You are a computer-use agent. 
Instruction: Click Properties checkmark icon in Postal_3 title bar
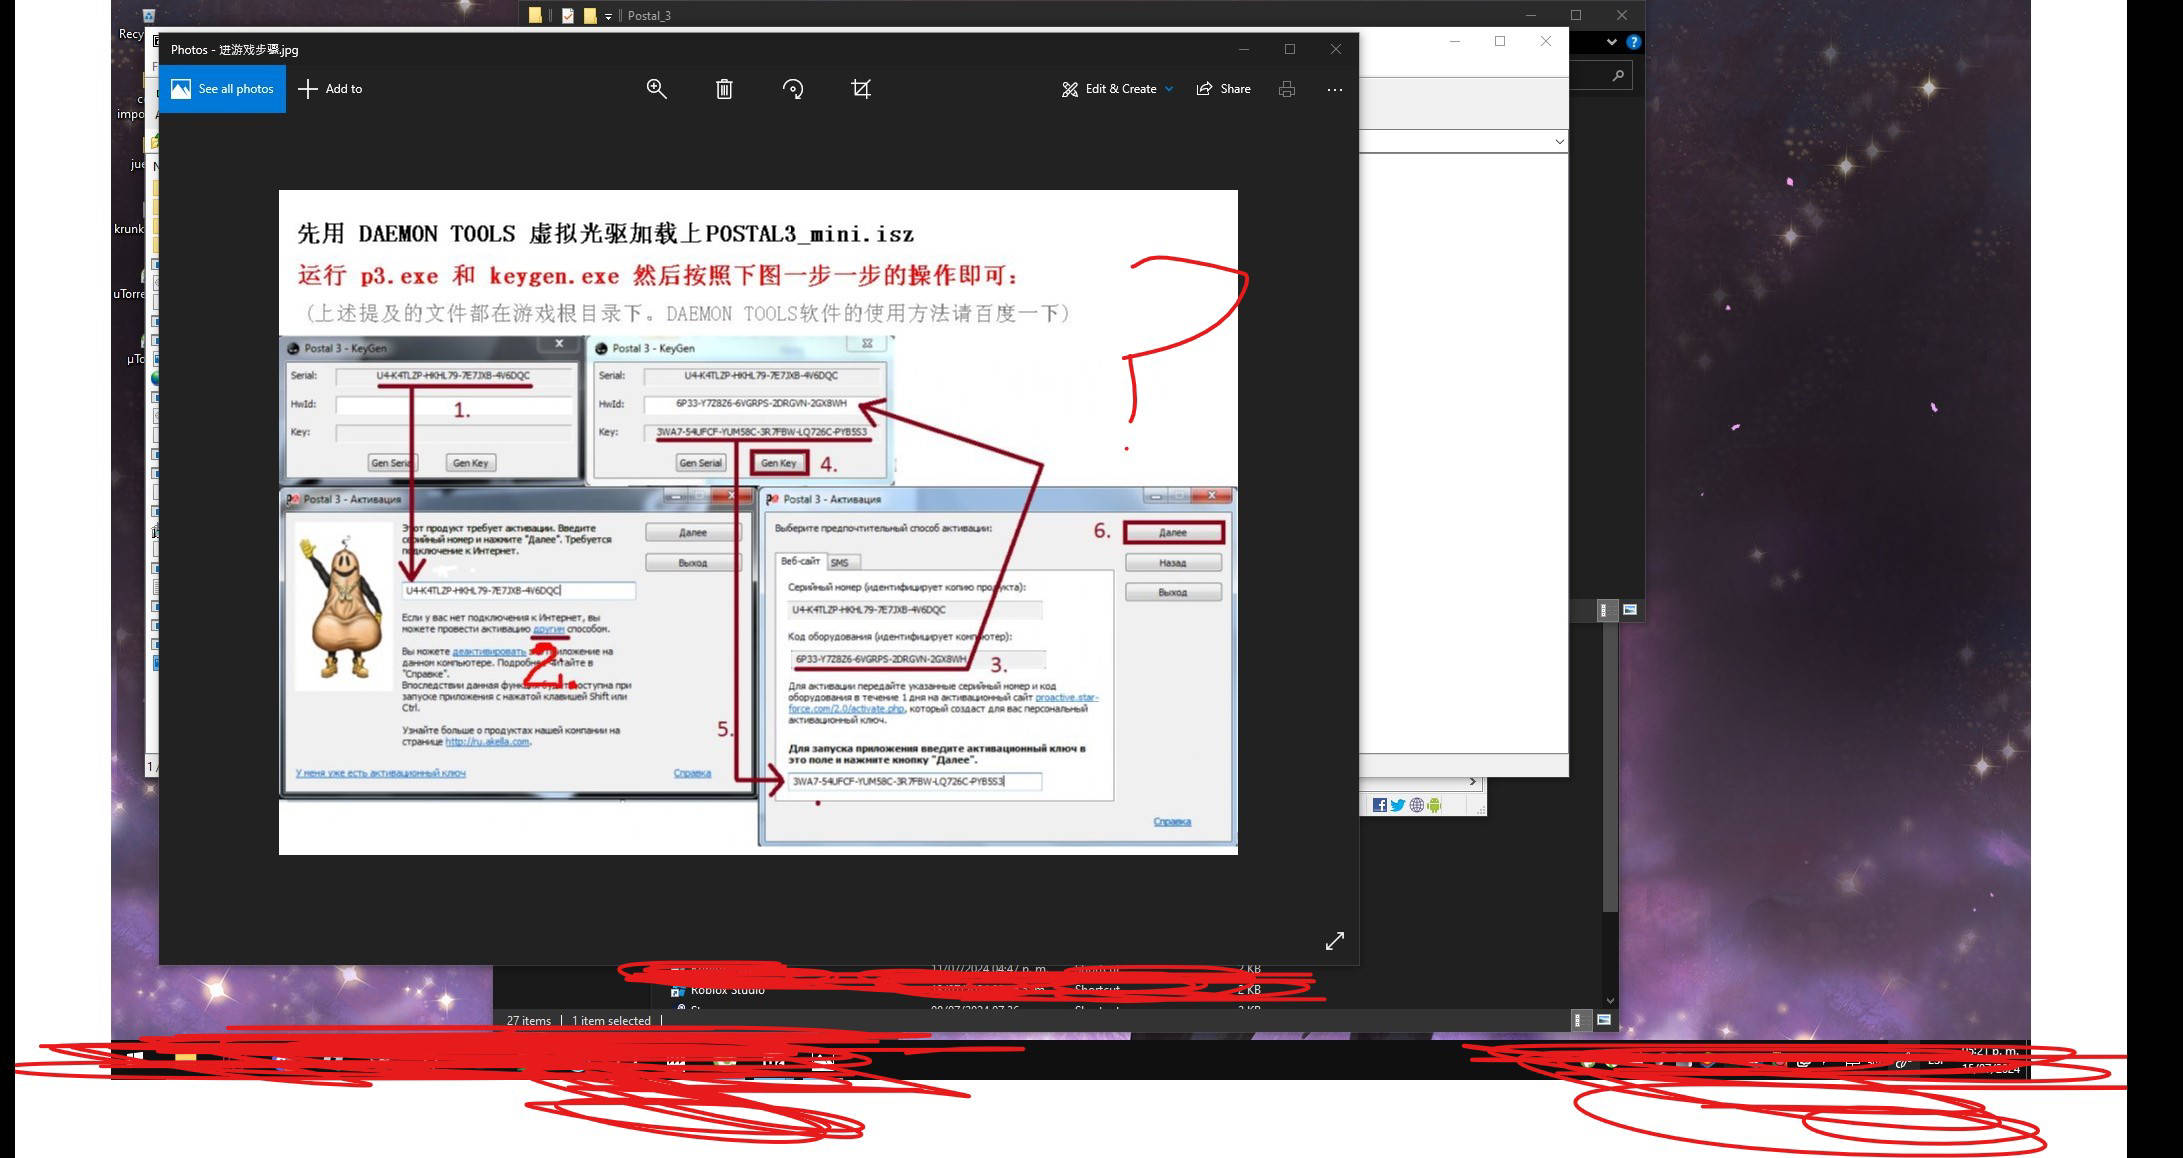click(x=568, y=15)
